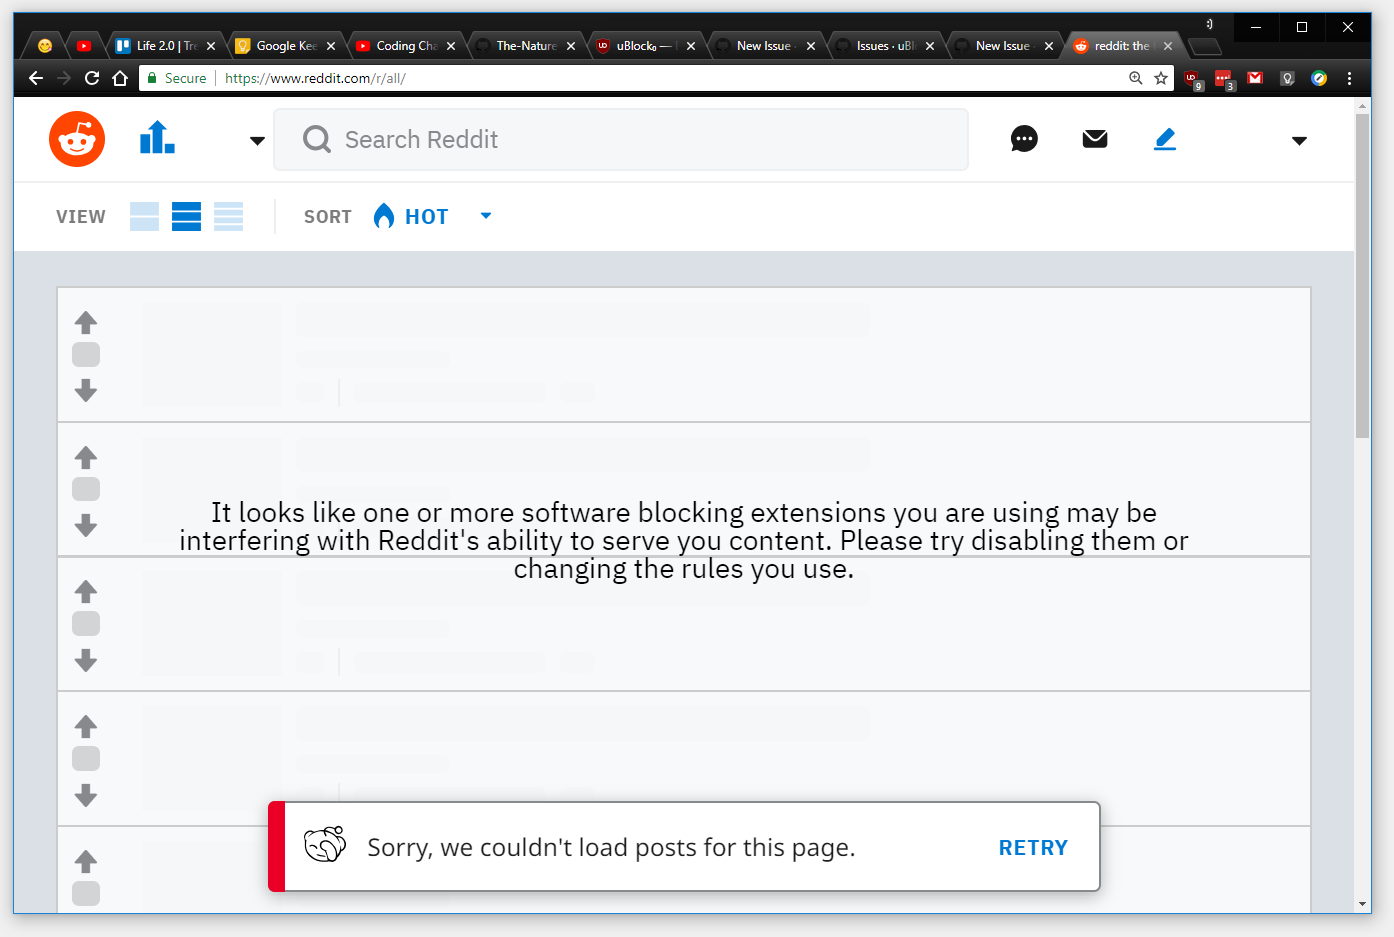This screenshot has height=937, width=1394.
Task: Expand the communities dropdown next to the logo
Action: click(x=256, y=140)
